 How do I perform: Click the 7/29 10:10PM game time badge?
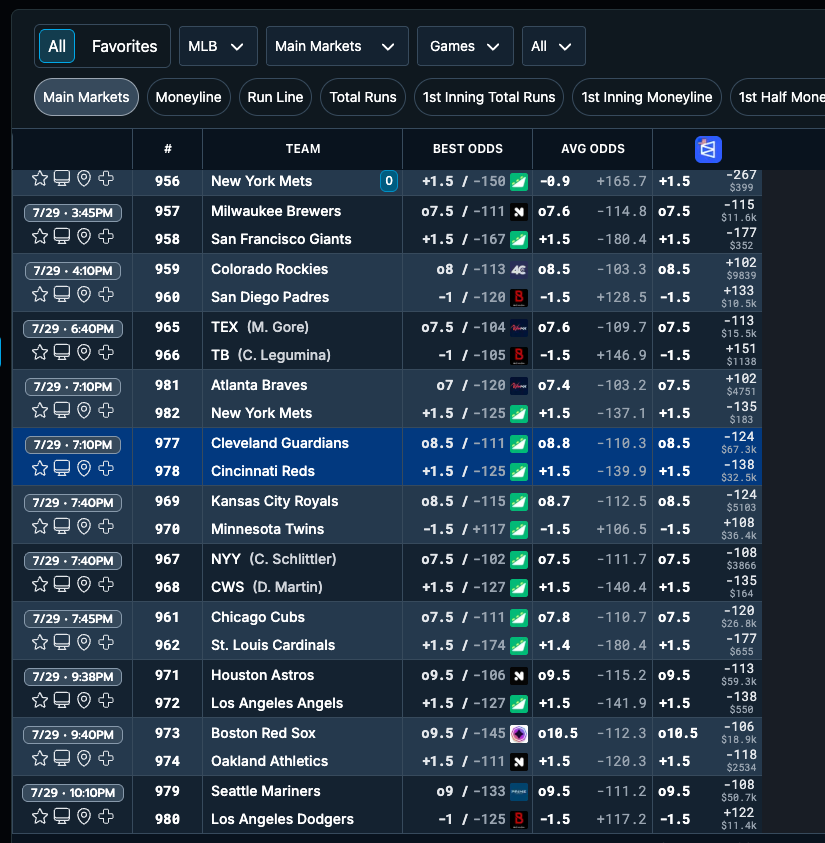73,793
